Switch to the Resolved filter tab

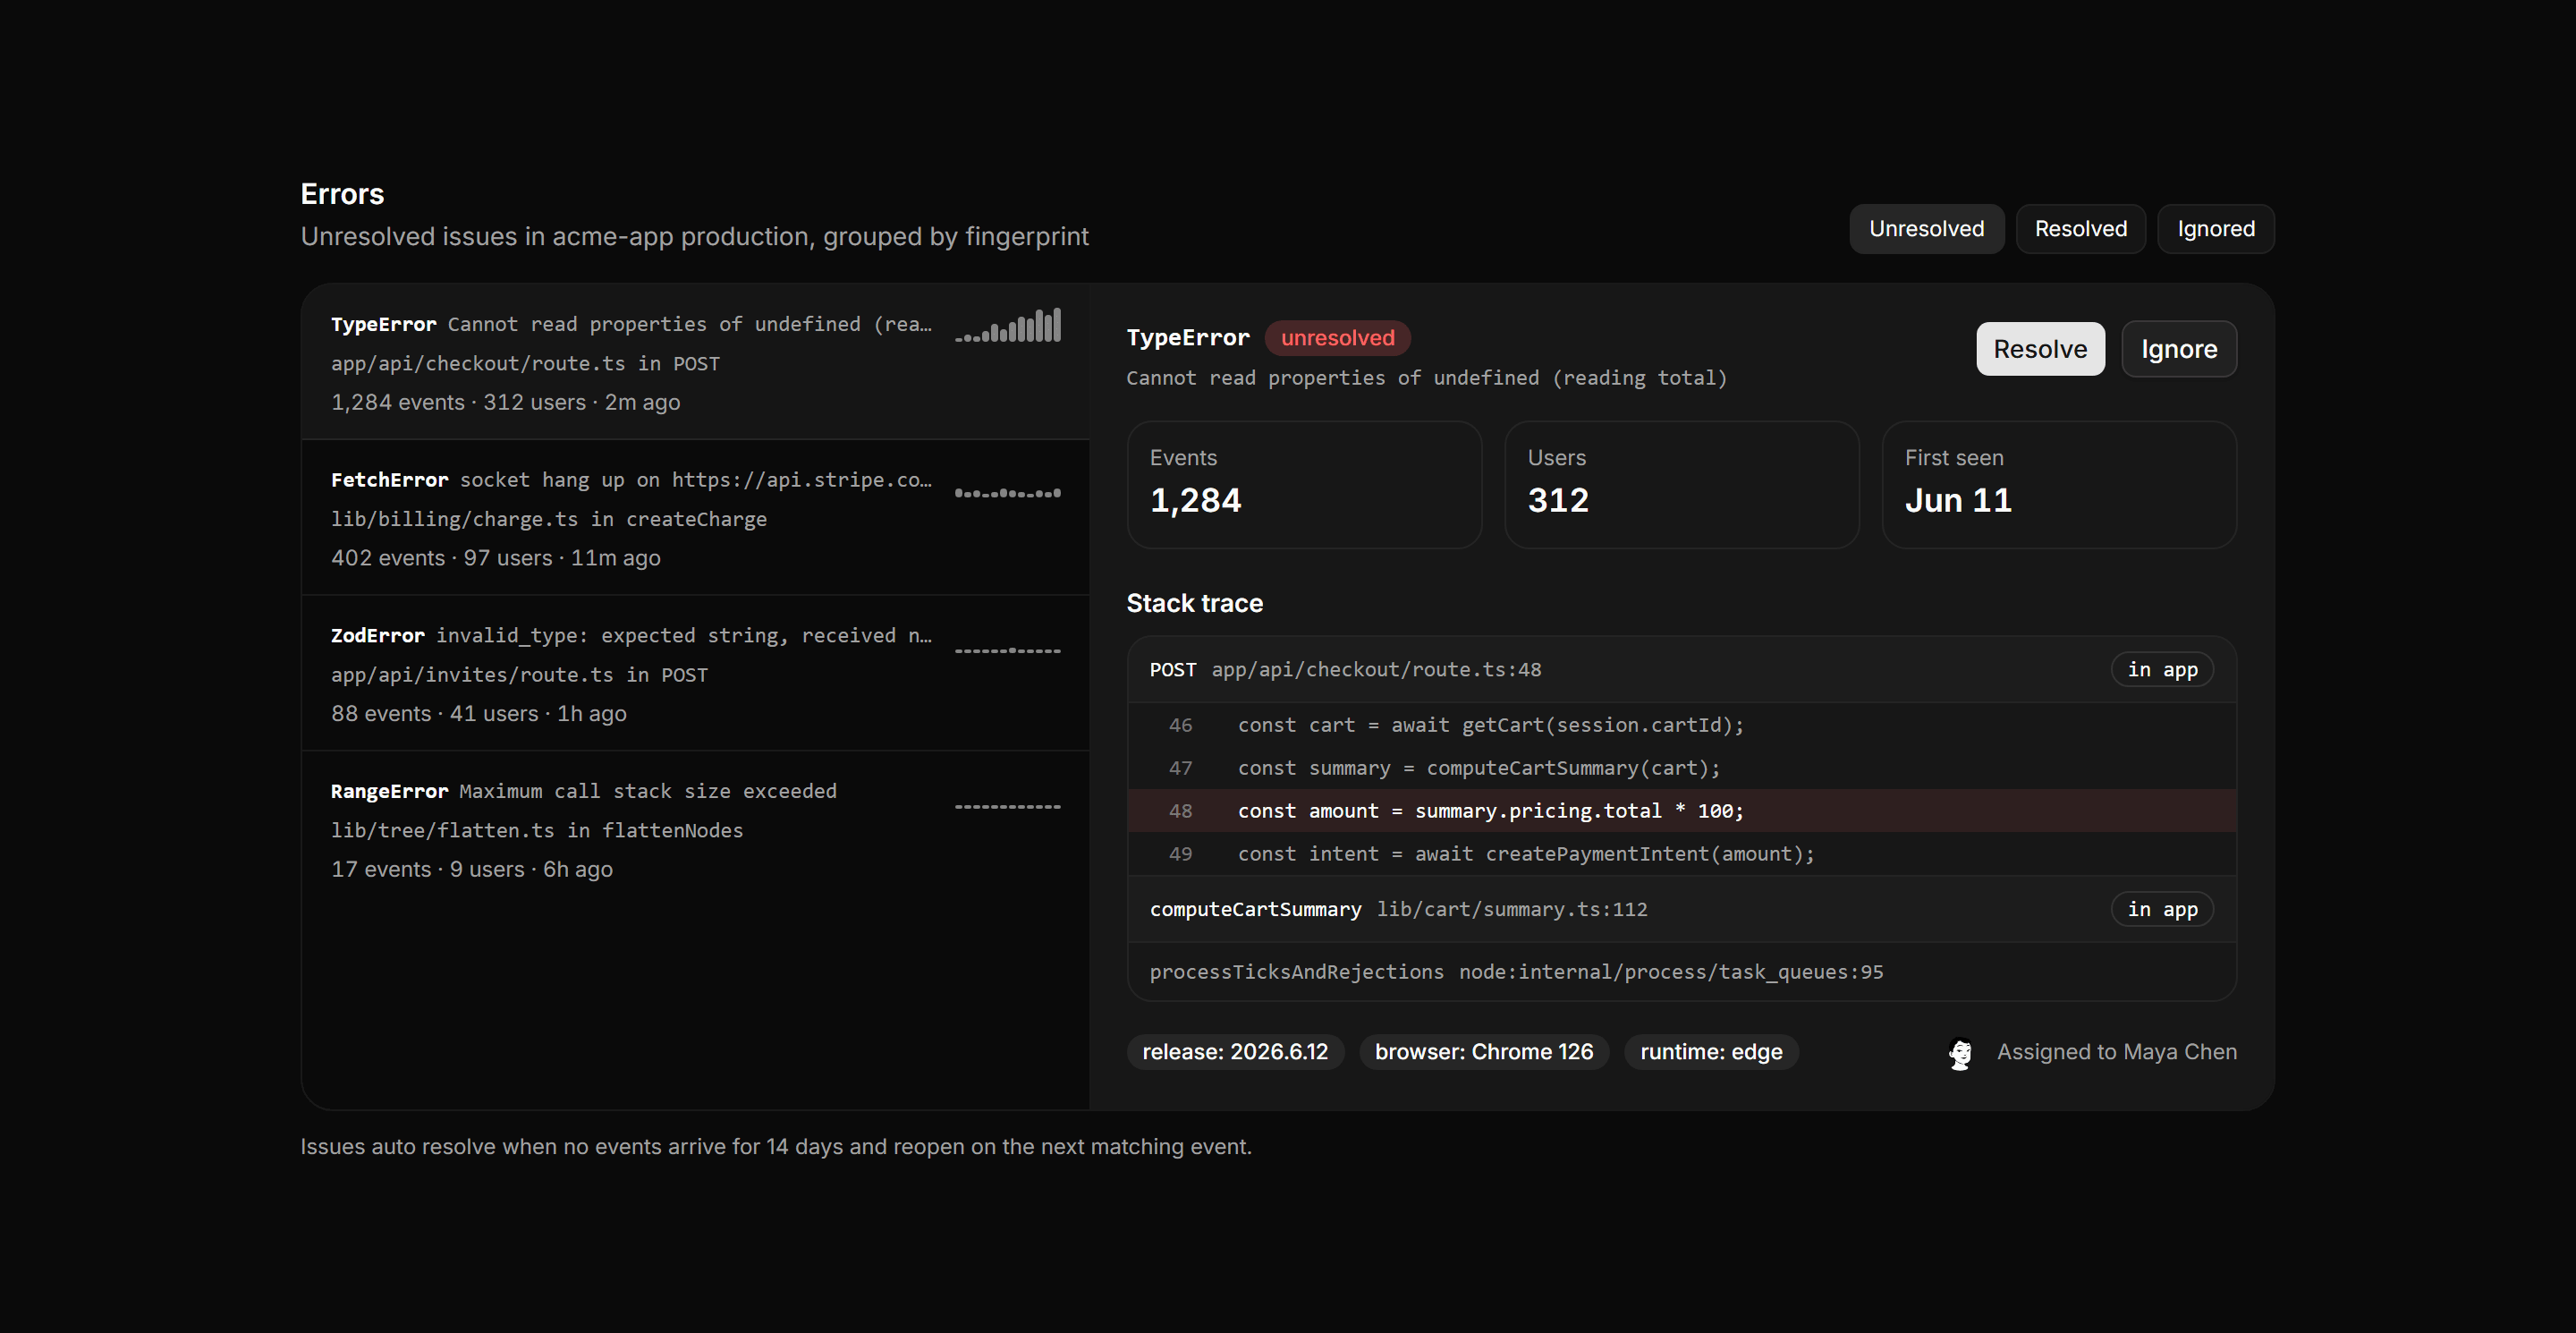[2080, 229]
